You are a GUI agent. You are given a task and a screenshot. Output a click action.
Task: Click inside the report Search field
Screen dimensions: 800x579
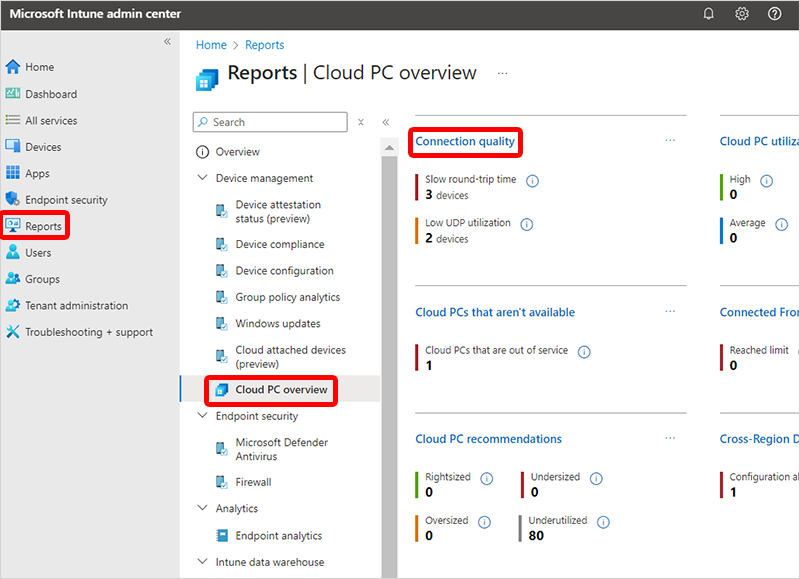pos(270,121)
